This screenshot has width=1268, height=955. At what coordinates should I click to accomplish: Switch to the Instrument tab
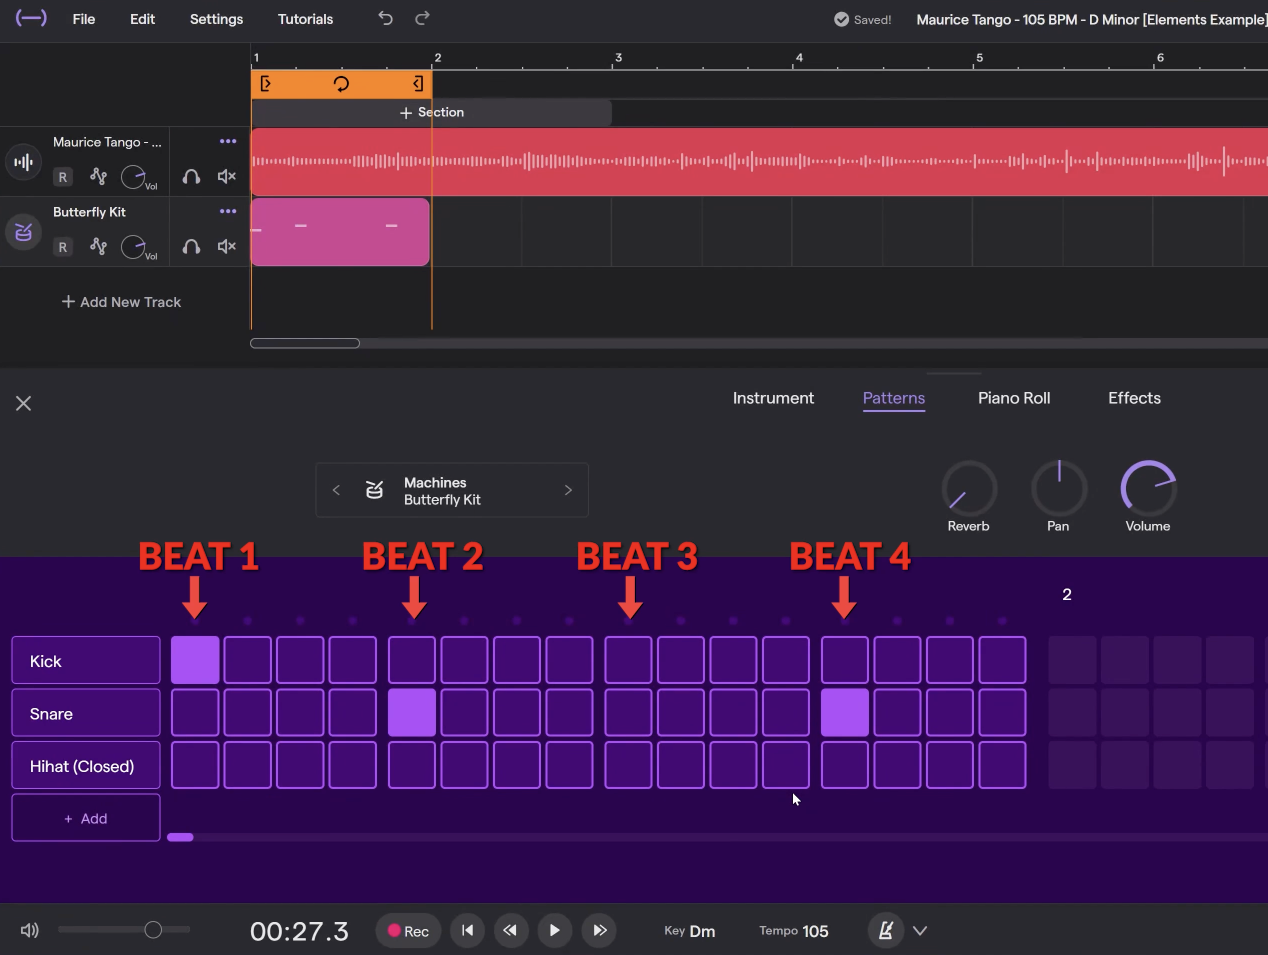coord(773,398)
